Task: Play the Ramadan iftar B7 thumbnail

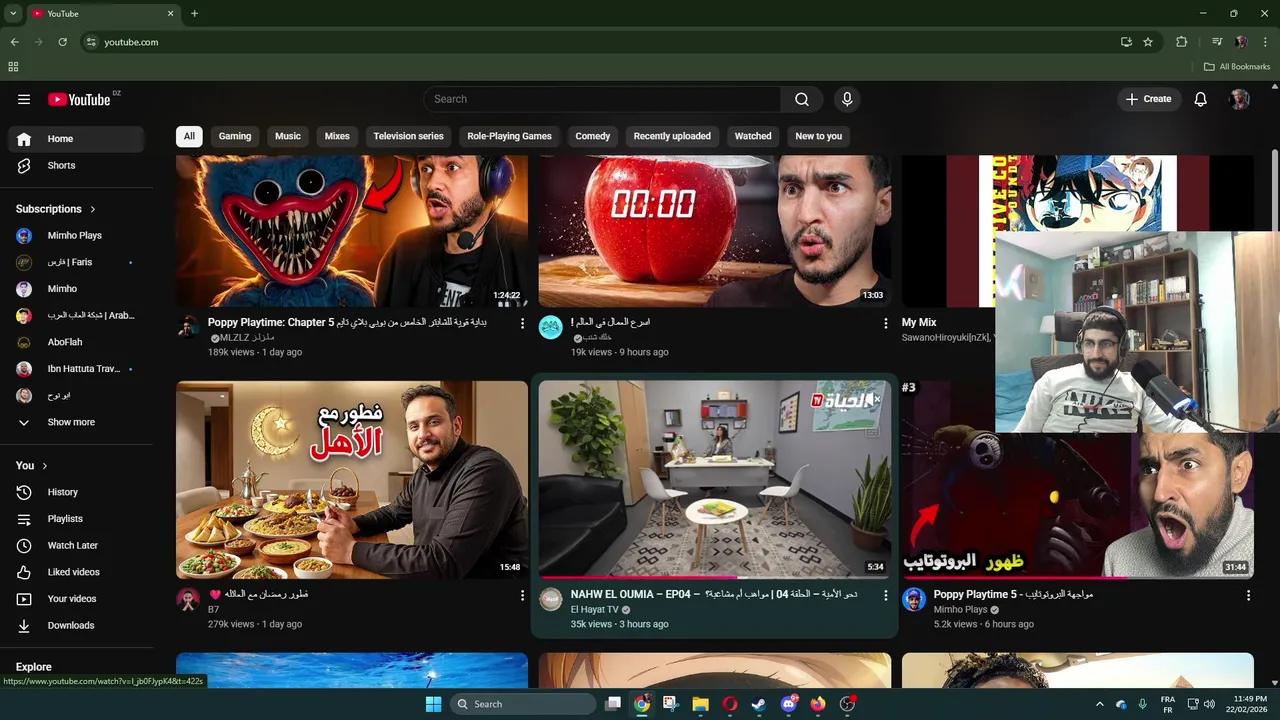Action: click(x=352, y=480)
